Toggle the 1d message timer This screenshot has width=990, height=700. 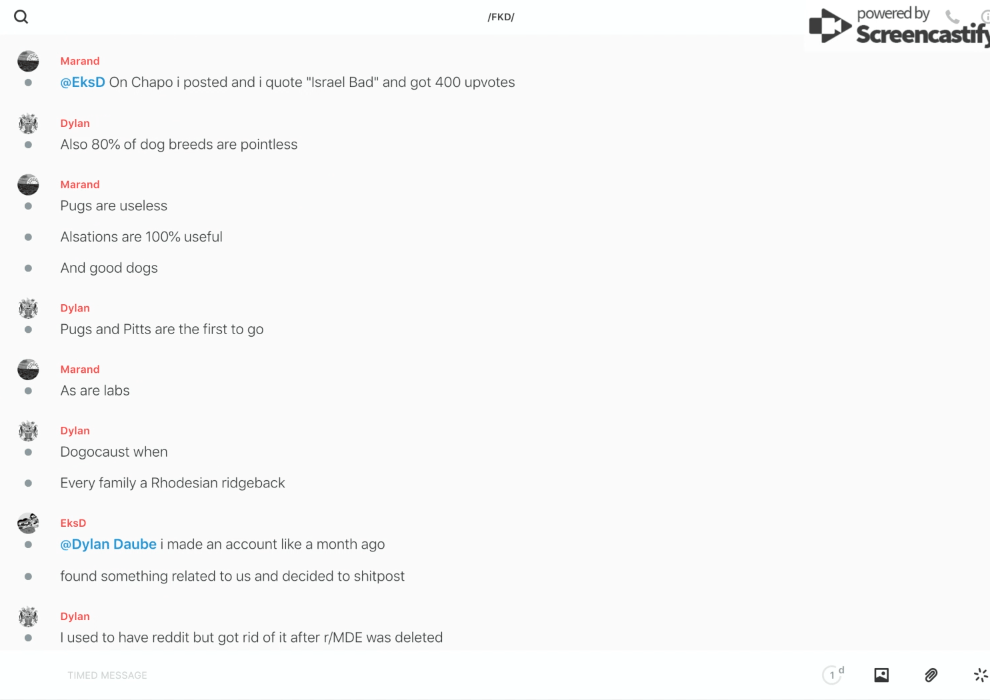[833, 675]
